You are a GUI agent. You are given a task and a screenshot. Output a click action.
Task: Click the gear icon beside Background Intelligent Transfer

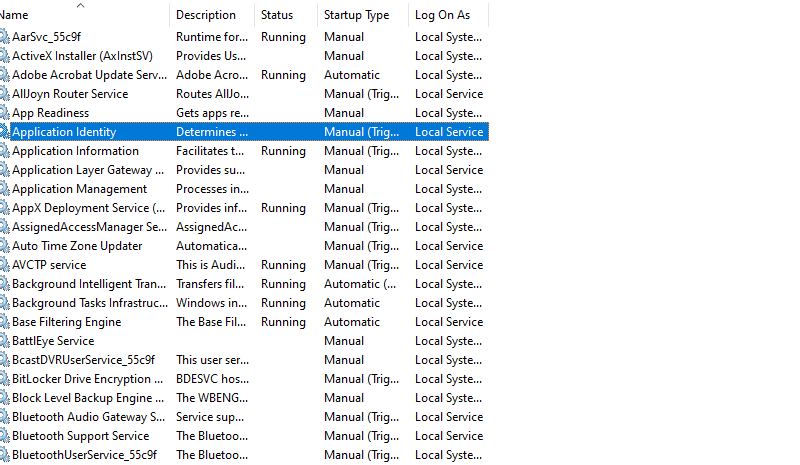coord(4,284)
